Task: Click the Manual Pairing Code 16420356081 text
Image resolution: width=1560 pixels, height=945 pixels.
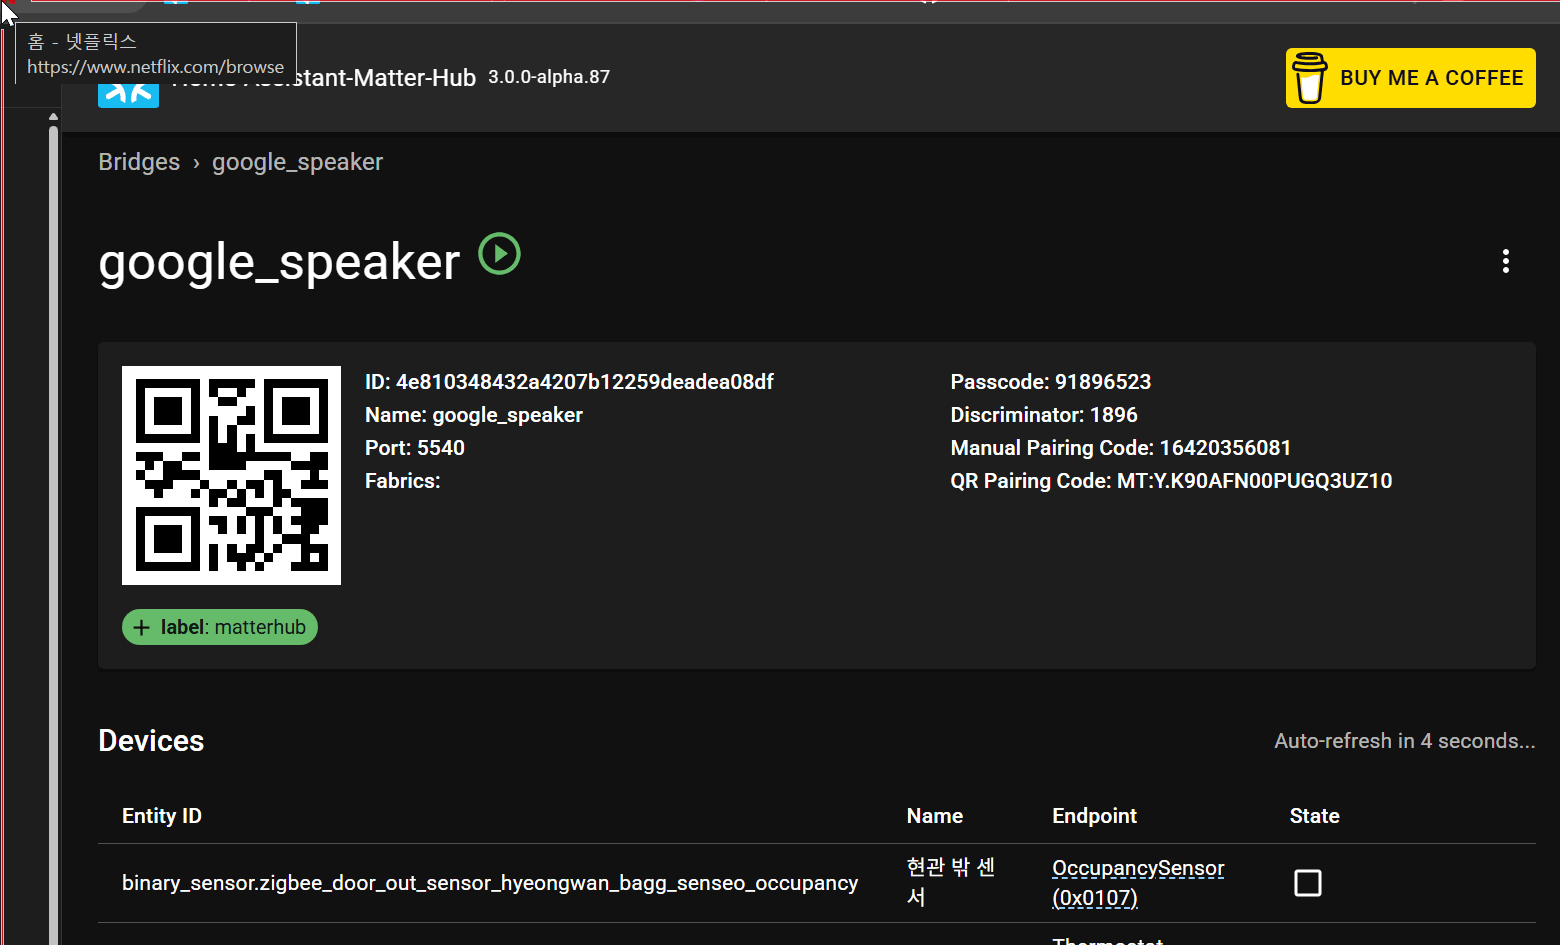Action: coord(1120,448)
